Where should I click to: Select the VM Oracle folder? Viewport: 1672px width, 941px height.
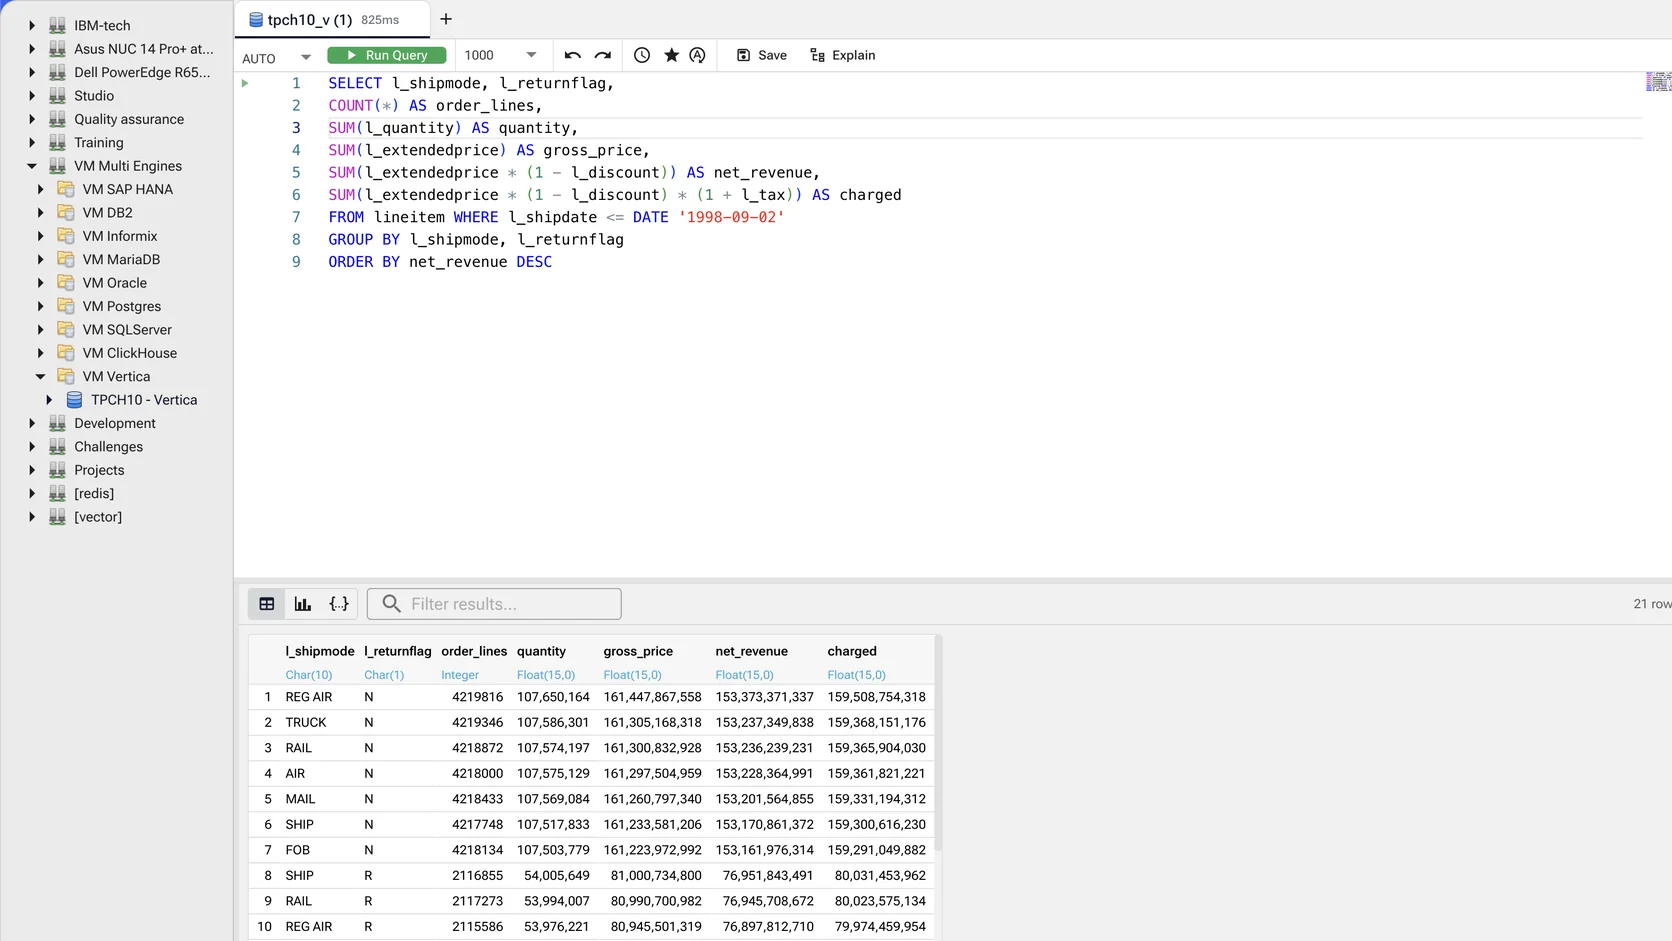[115, 283]
